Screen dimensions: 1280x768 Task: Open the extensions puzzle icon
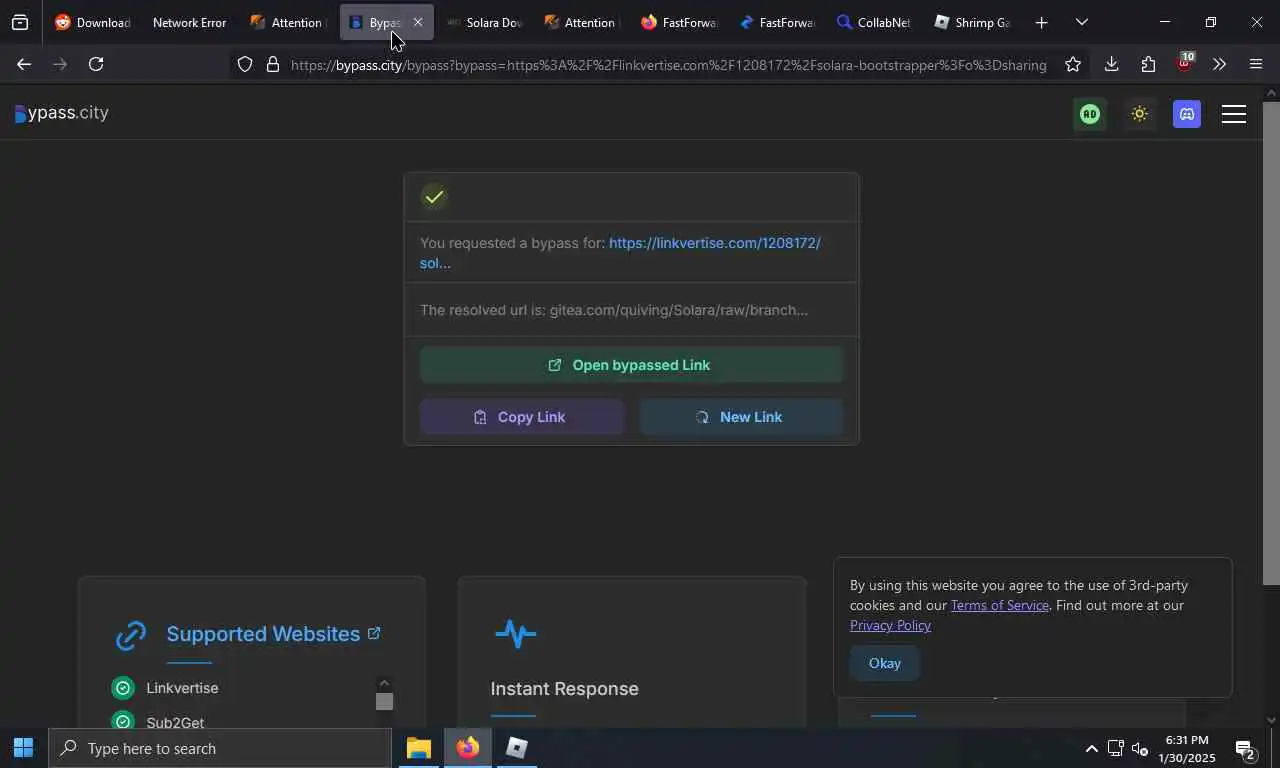[x=1148, y=64]
